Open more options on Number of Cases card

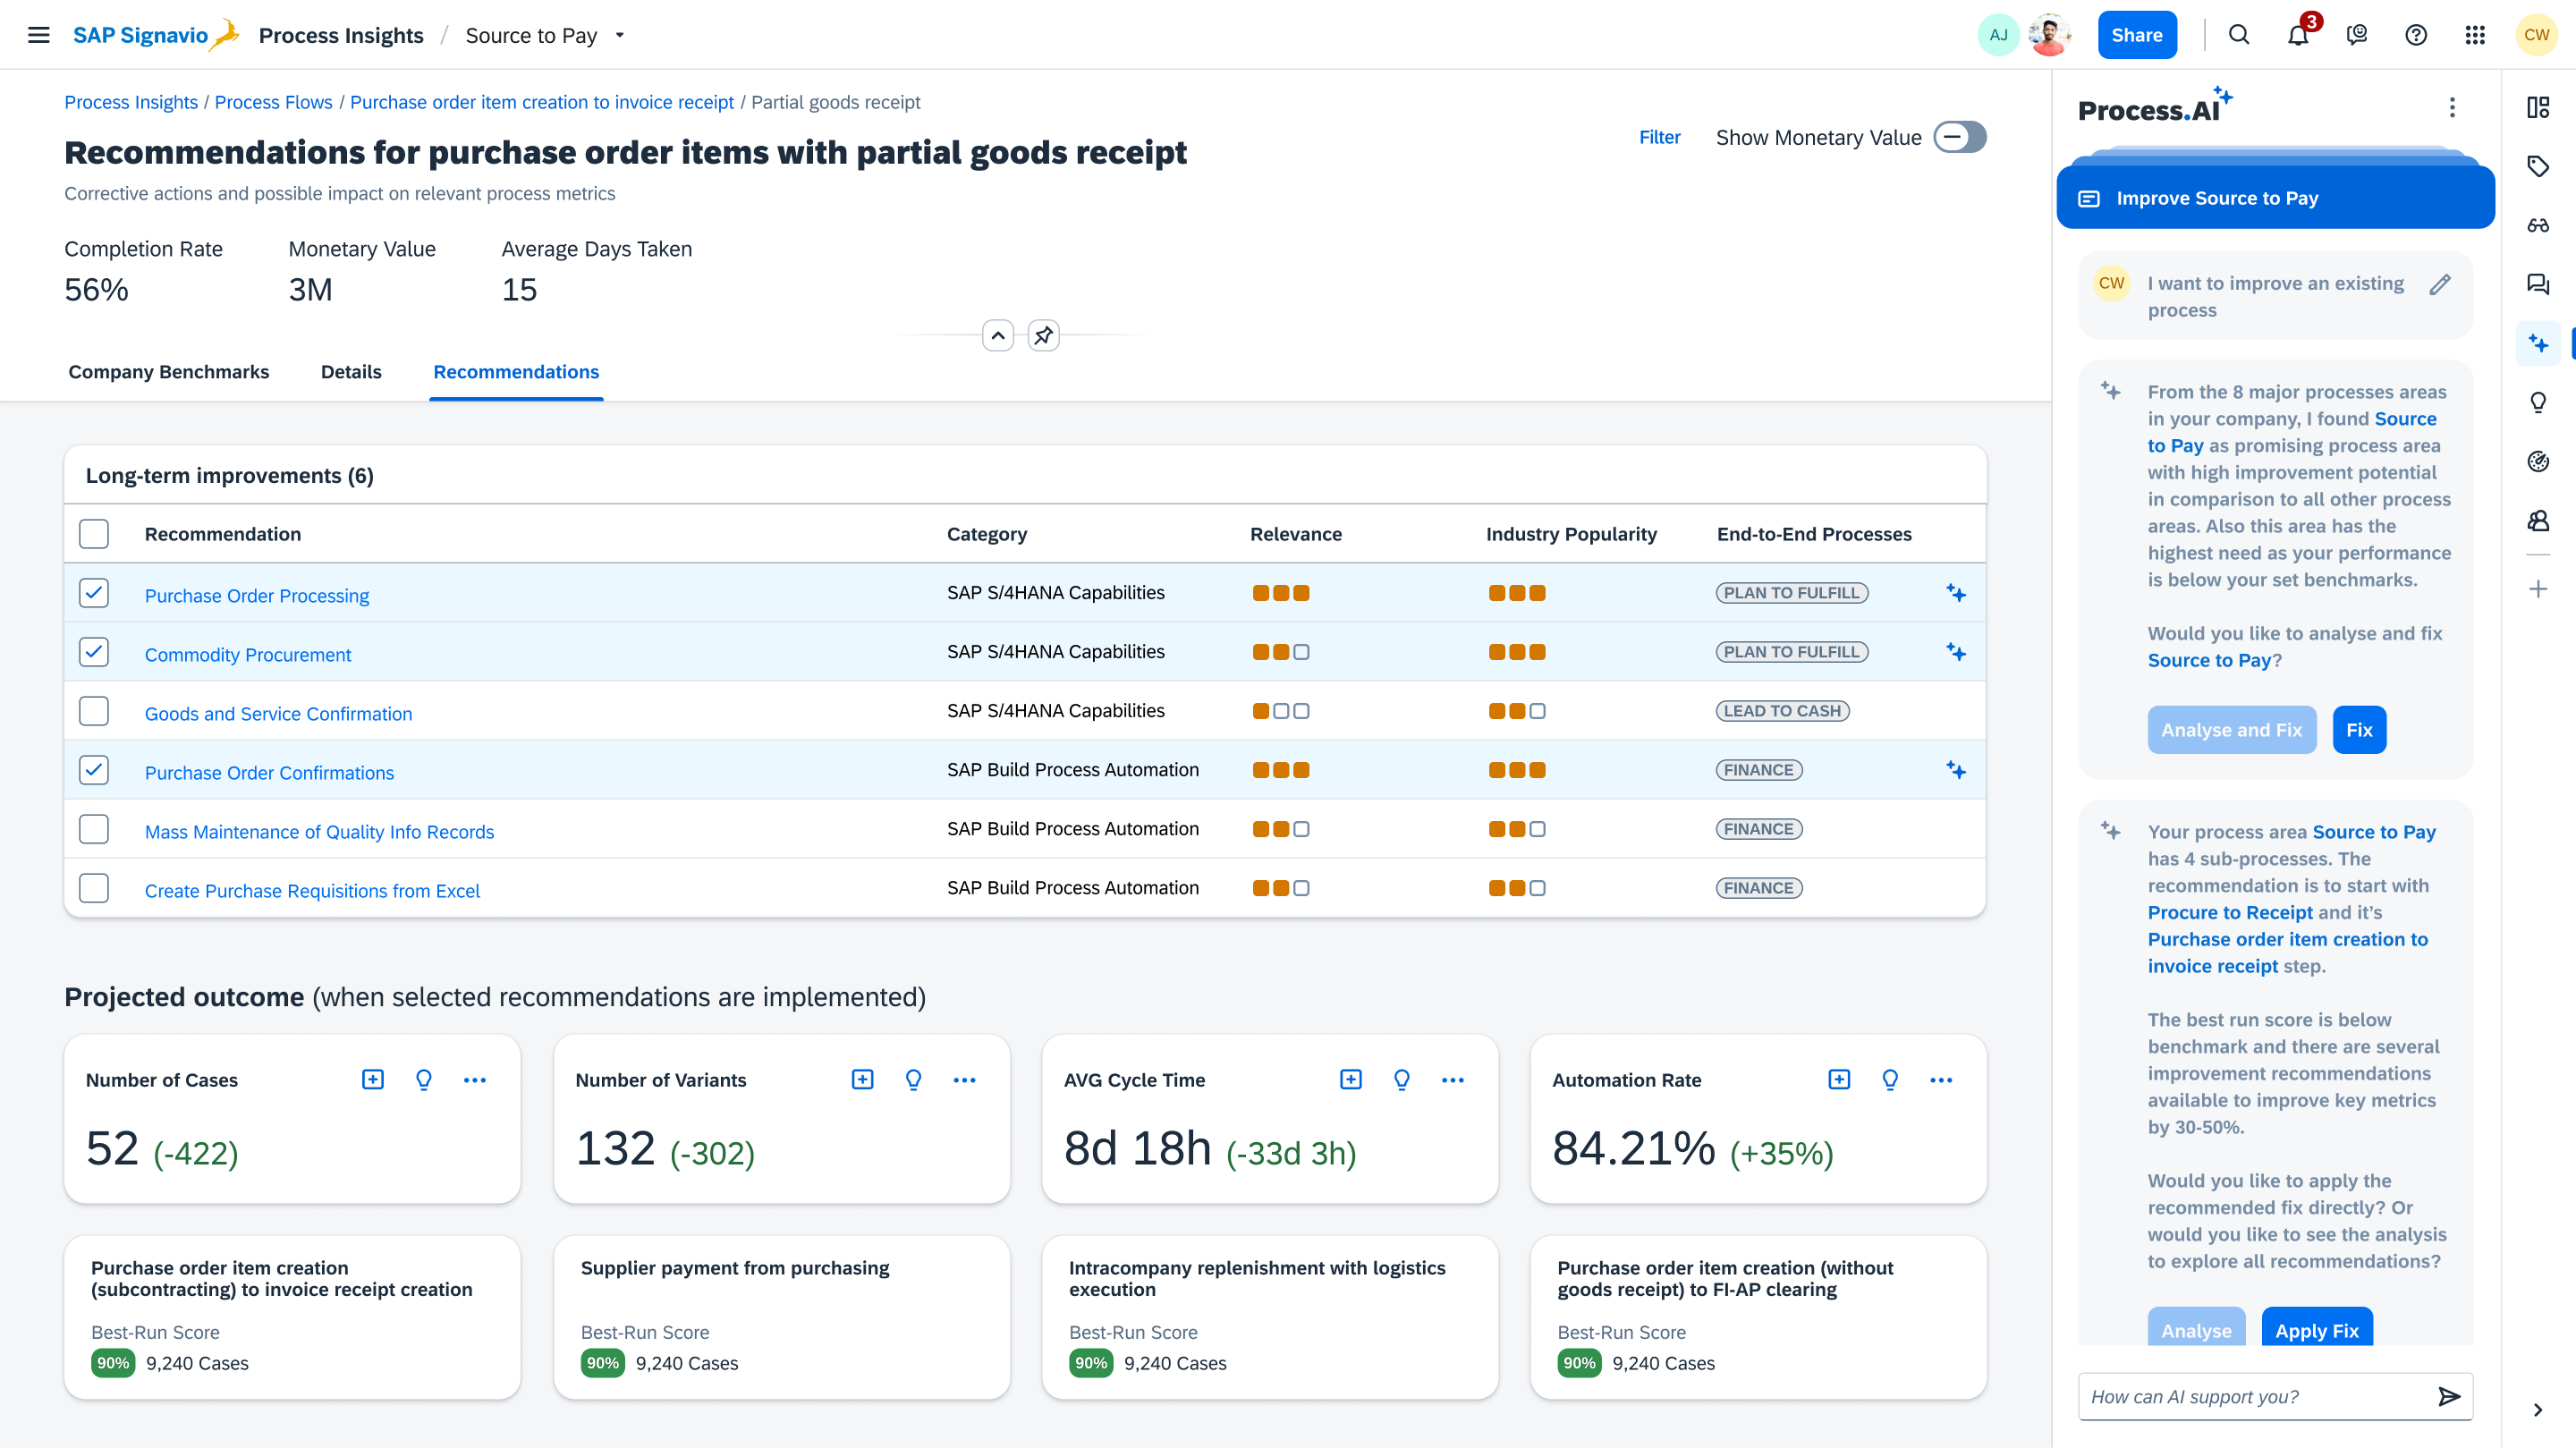(475, 1080)
